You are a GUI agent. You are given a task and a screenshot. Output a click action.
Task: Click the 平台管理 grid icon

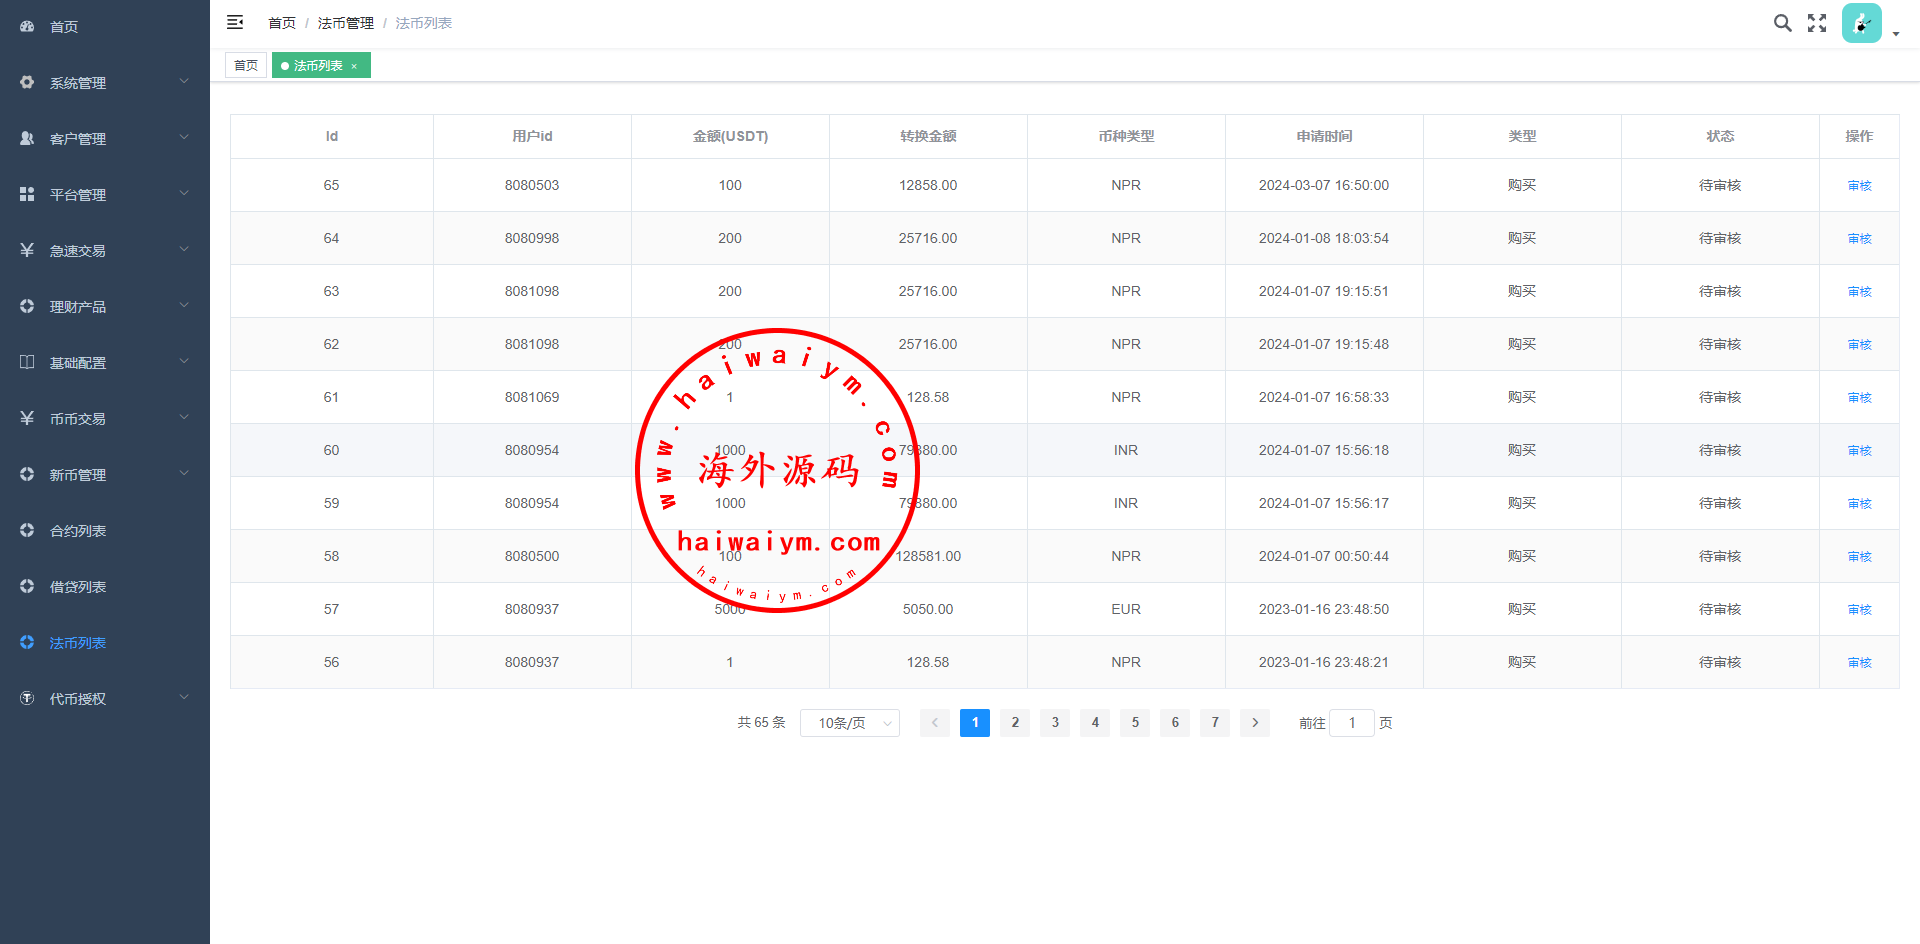[x=27, y=194]
